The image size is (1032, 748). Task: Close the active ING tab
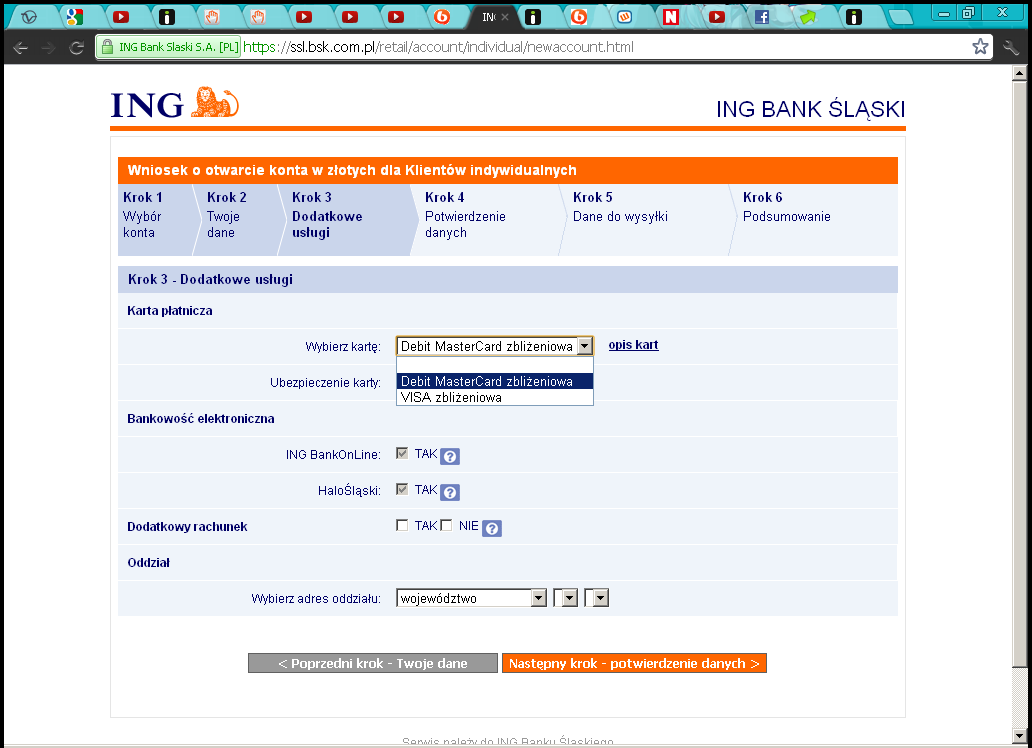(x=505, y=17)
